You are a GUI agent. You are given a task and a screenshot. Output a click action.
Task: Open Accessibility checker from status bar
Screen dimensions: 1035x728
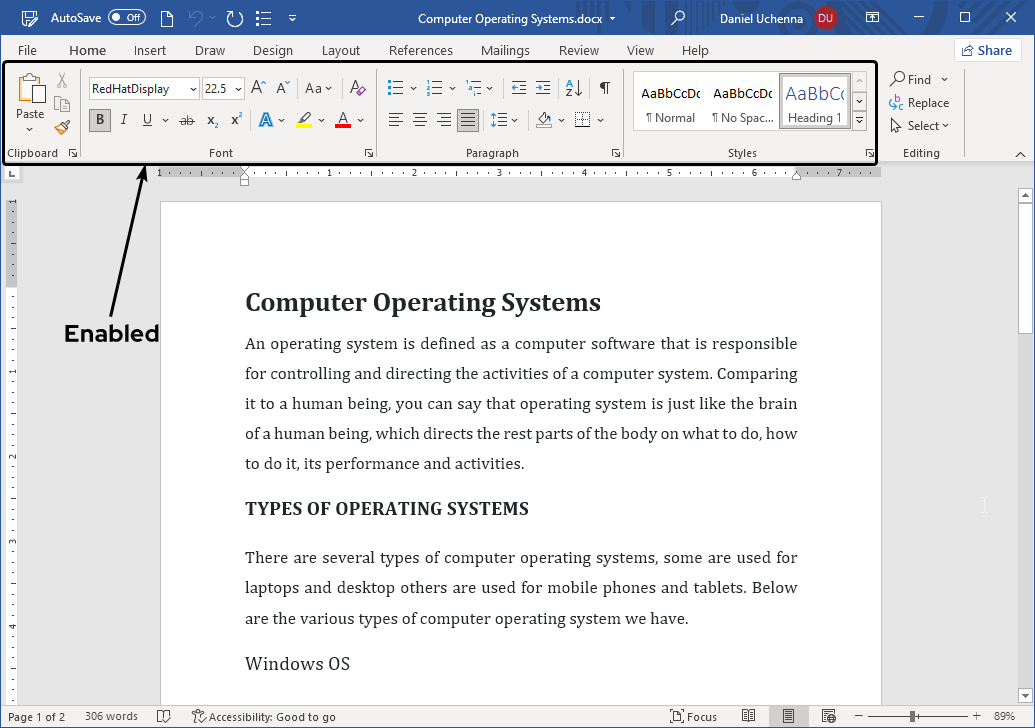click(264, 716)
